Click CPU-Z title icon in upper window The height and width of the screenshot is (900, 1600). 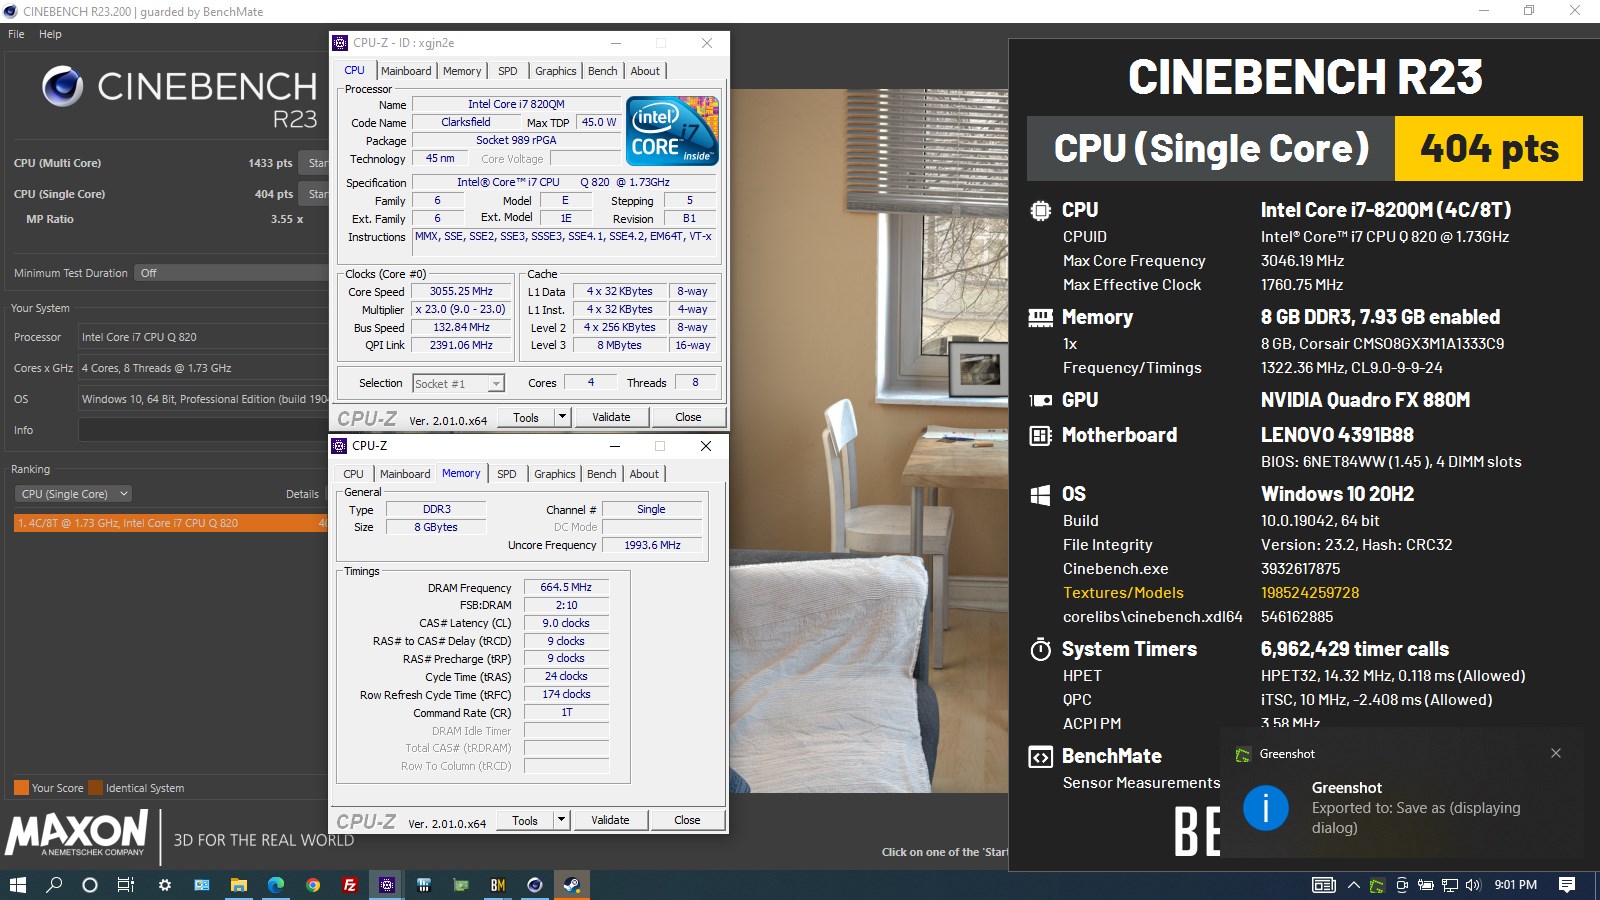coord(340,43)
